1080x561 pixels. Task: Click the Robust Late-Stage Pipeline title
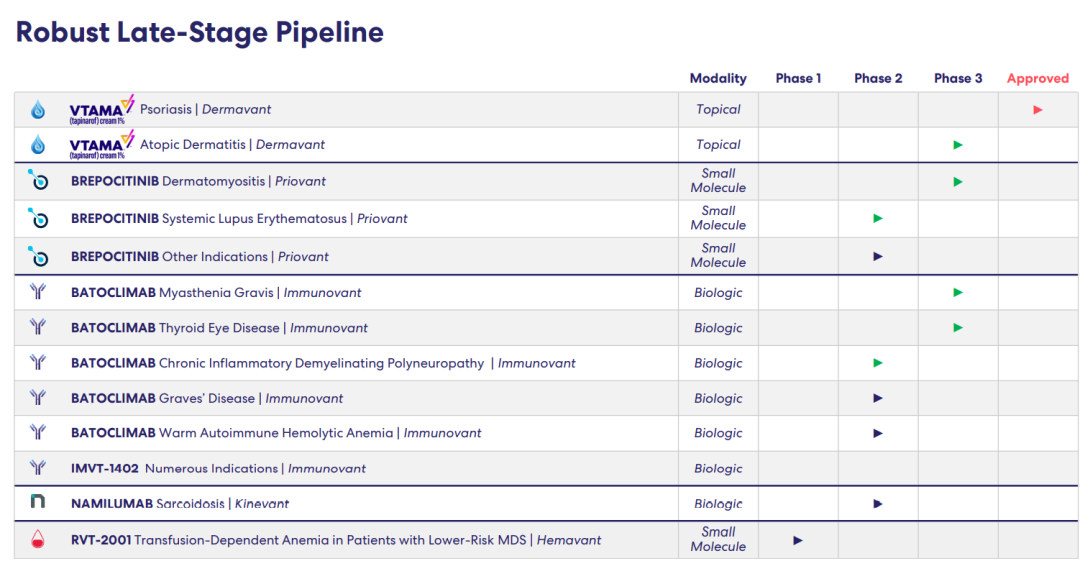(x=200, y=32)
